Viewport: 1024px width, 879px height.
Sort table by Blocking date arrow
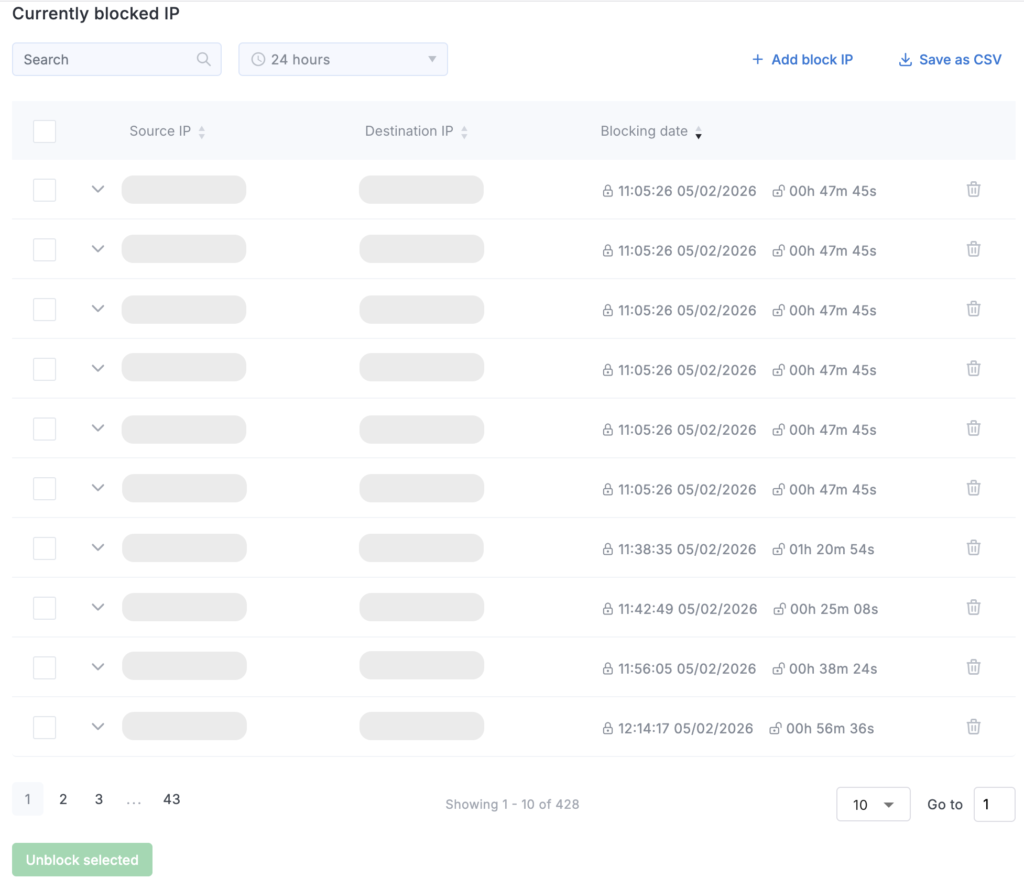(698, 133)
